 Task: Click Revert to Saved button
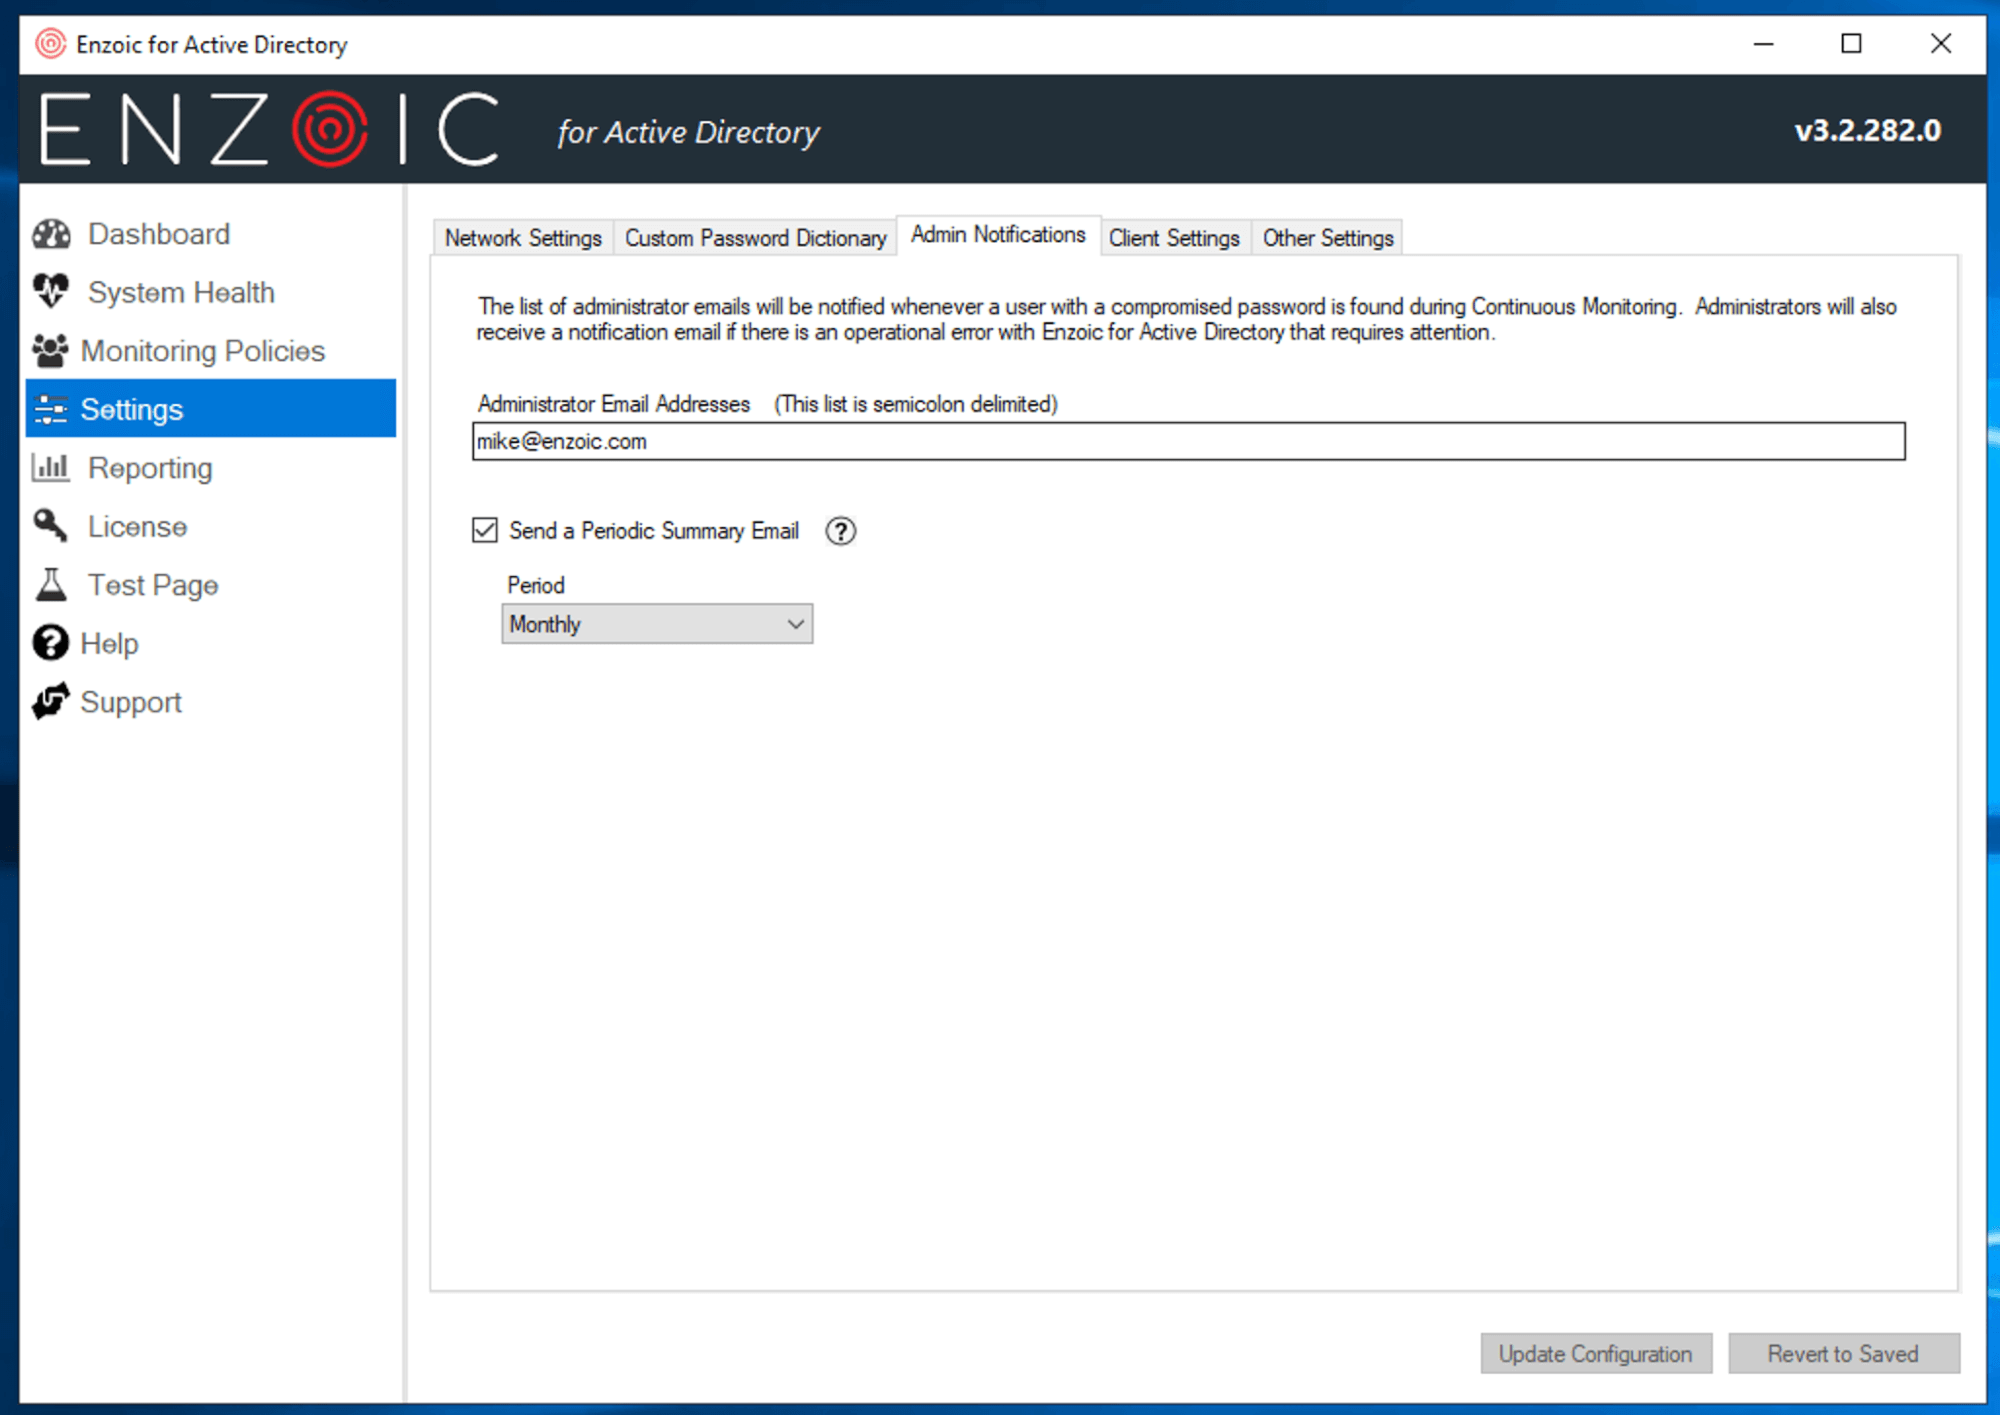pyautogui.click(x=1843, y=1354)
